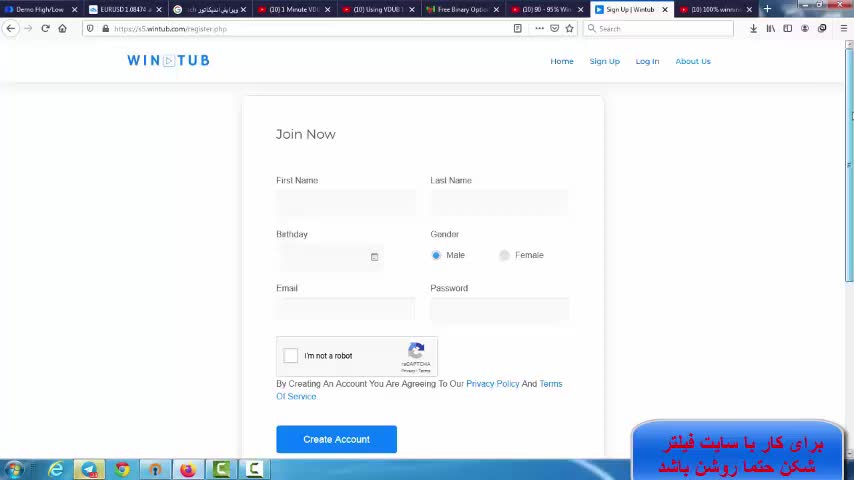Open Log In in the Wintub navigation

[647, 61]
